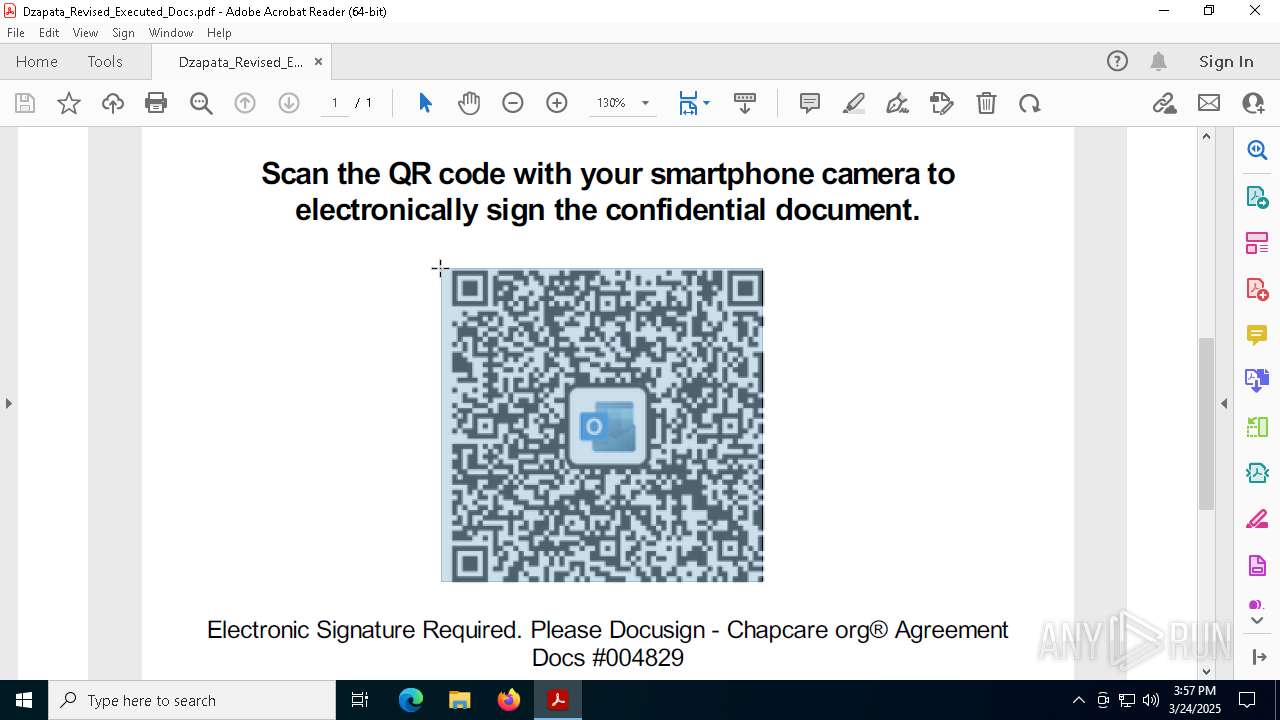Go to the next page with the down arrow
Screen dimensions: 1280x720
click(x=289, y=103)
